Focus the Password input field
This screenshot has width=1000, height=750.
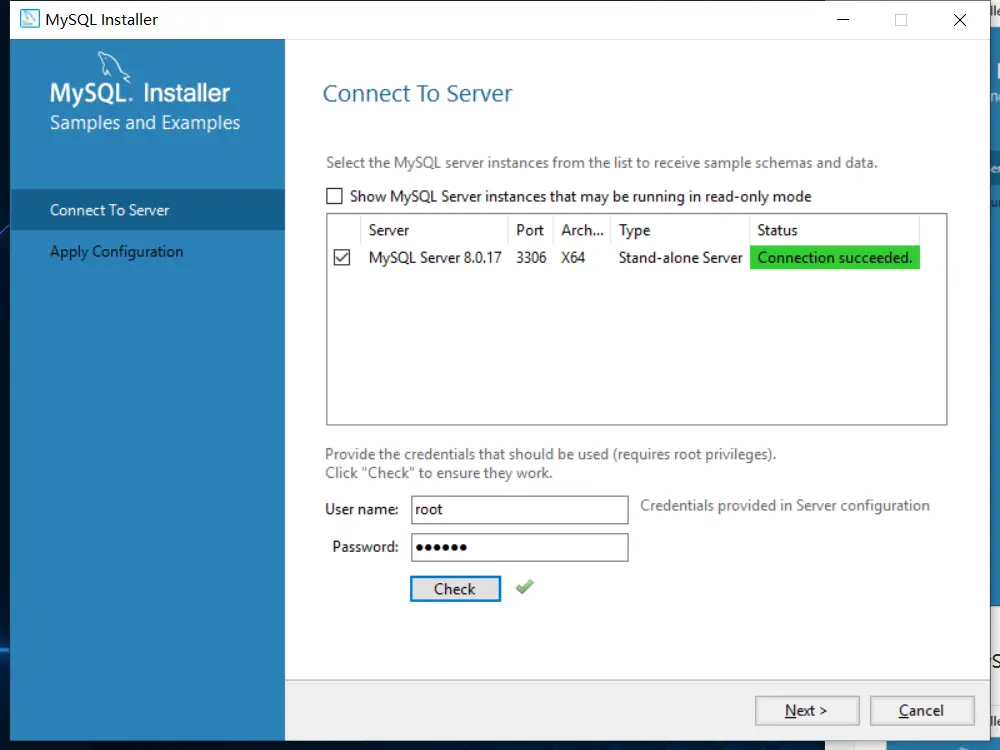(519, 547)
